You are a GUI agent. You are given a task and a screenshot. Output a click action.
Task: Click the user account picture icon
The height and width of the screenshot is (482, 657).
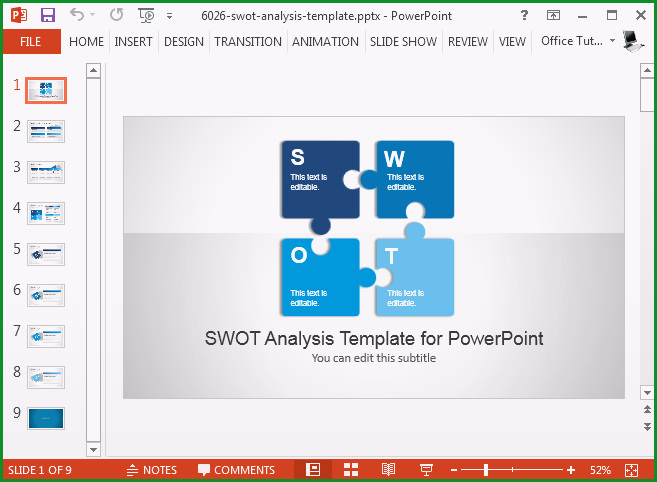(x=633, y=41)
